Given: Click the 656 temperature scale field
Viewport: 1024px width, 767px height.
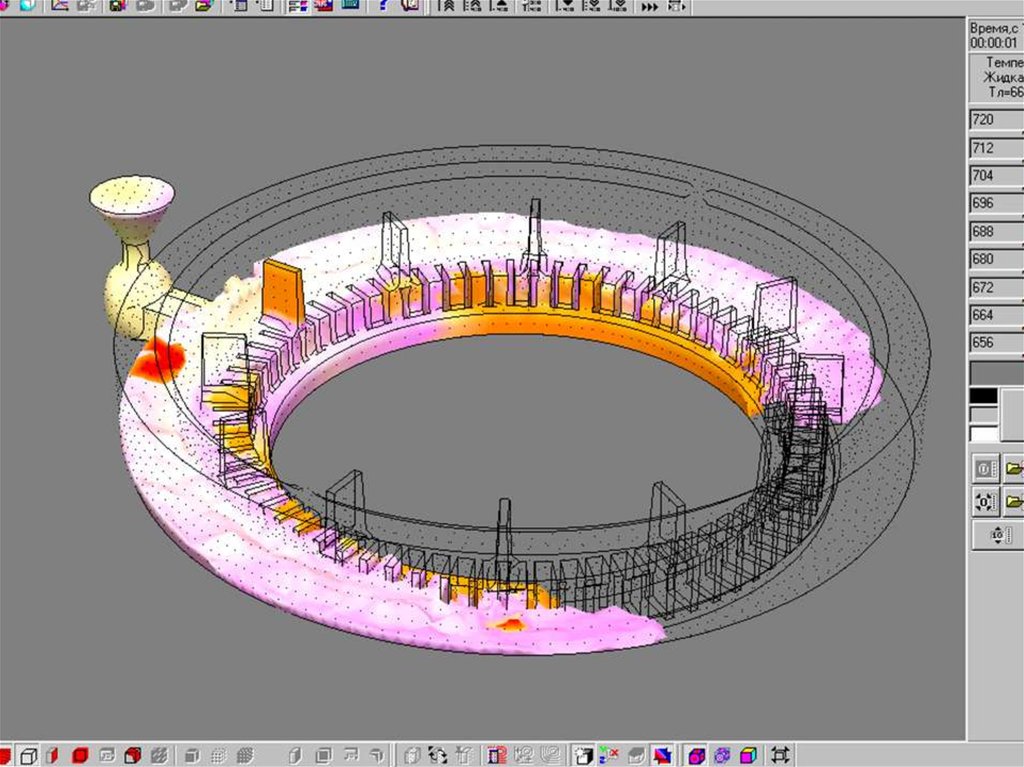Looking at the screenshot, I should point(995,343).
